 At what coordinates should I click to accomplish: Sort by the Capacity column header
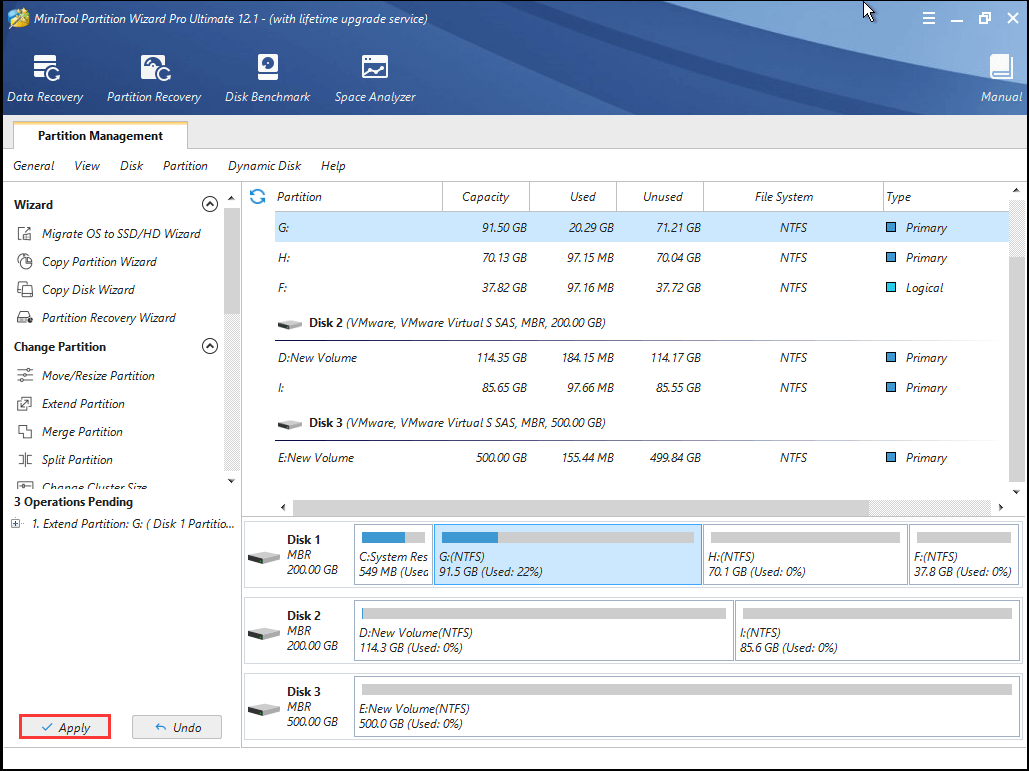pos(486,197)
